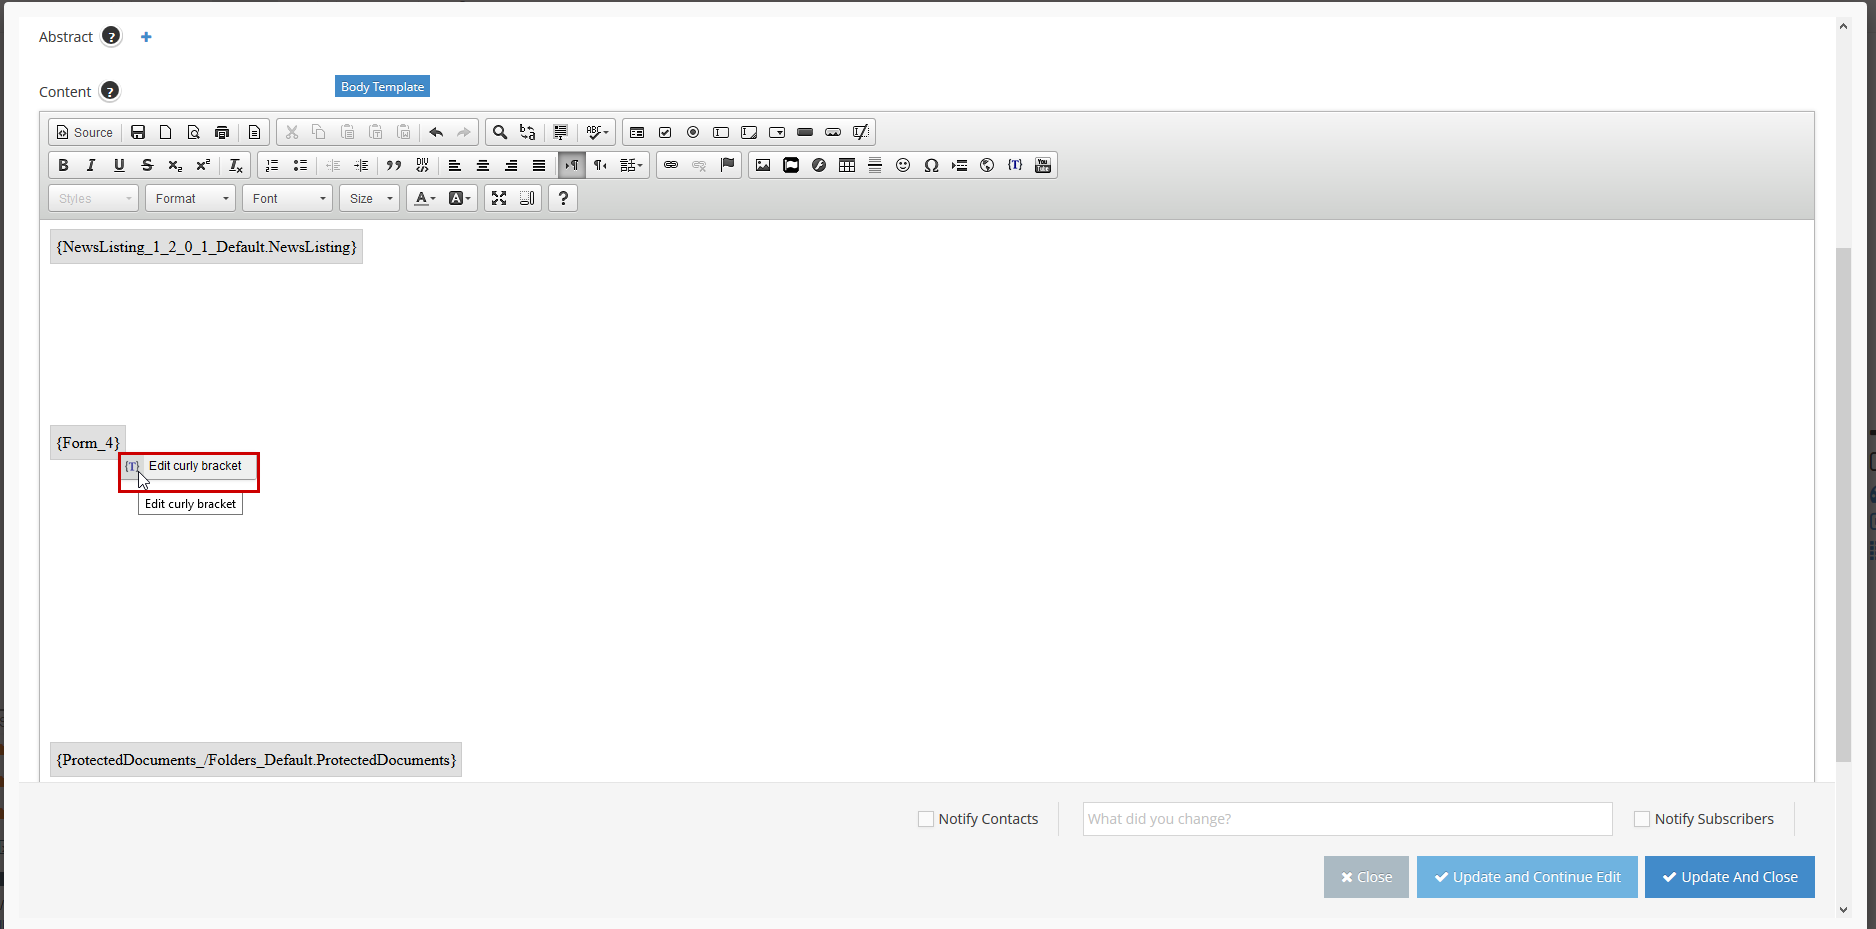Insert a curly bracket token
The width and height of the screenshot is (1876, 929).
[1015, 165]
